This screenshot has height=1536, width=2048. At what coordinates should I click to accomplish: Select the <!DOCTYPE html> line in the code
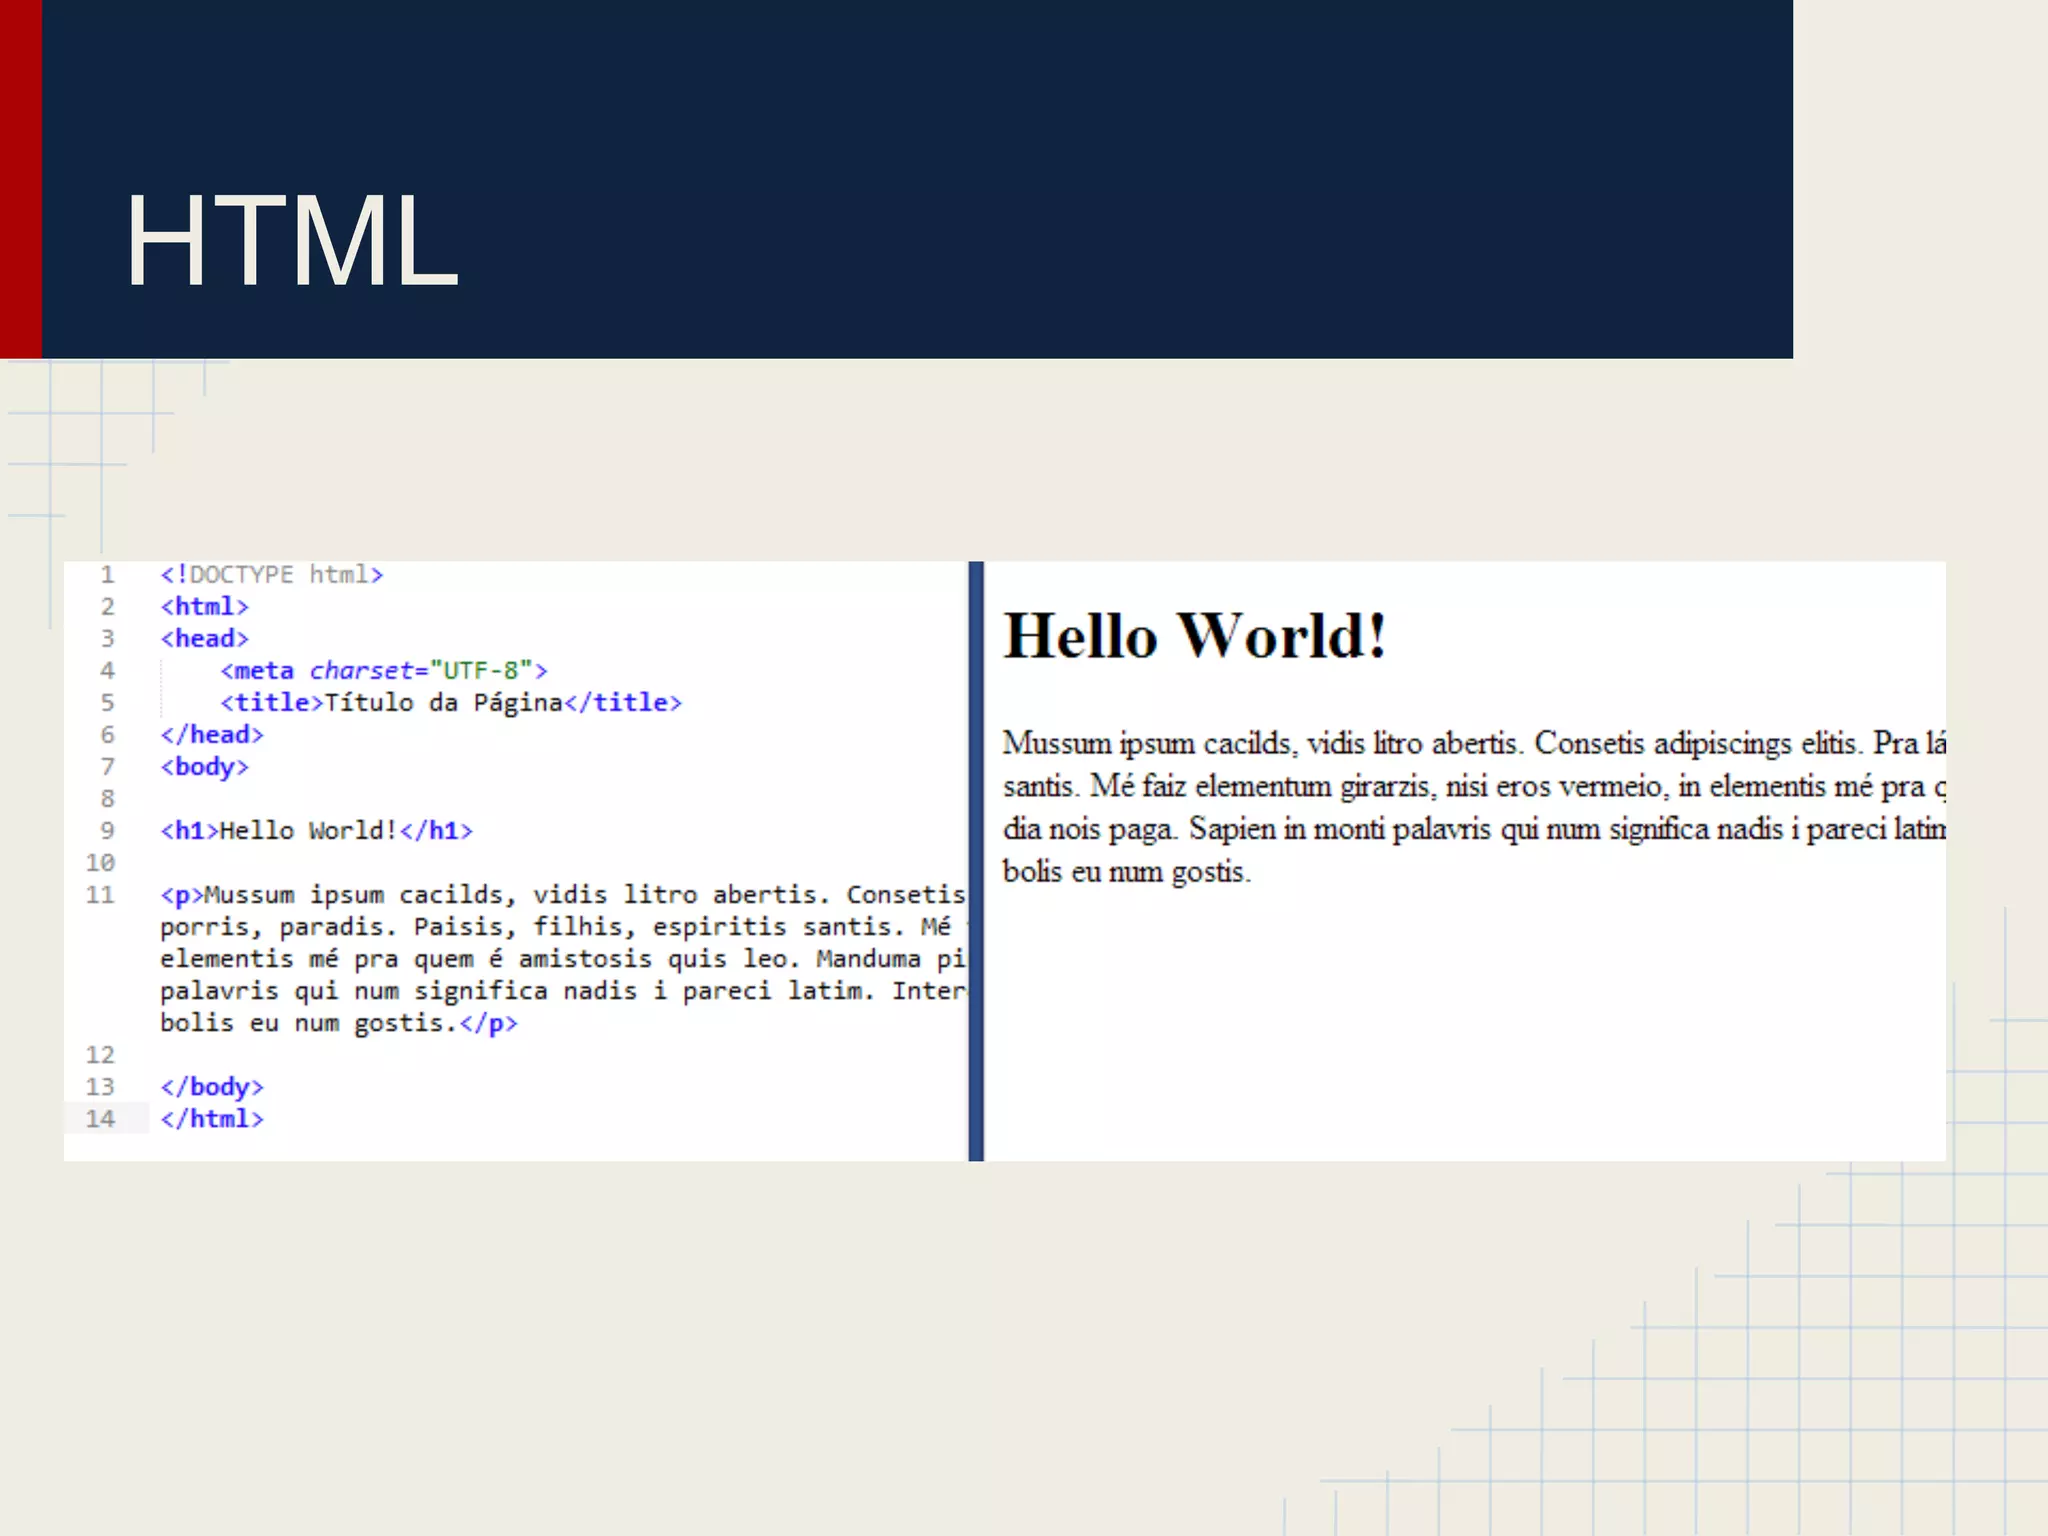coord(272,575)
